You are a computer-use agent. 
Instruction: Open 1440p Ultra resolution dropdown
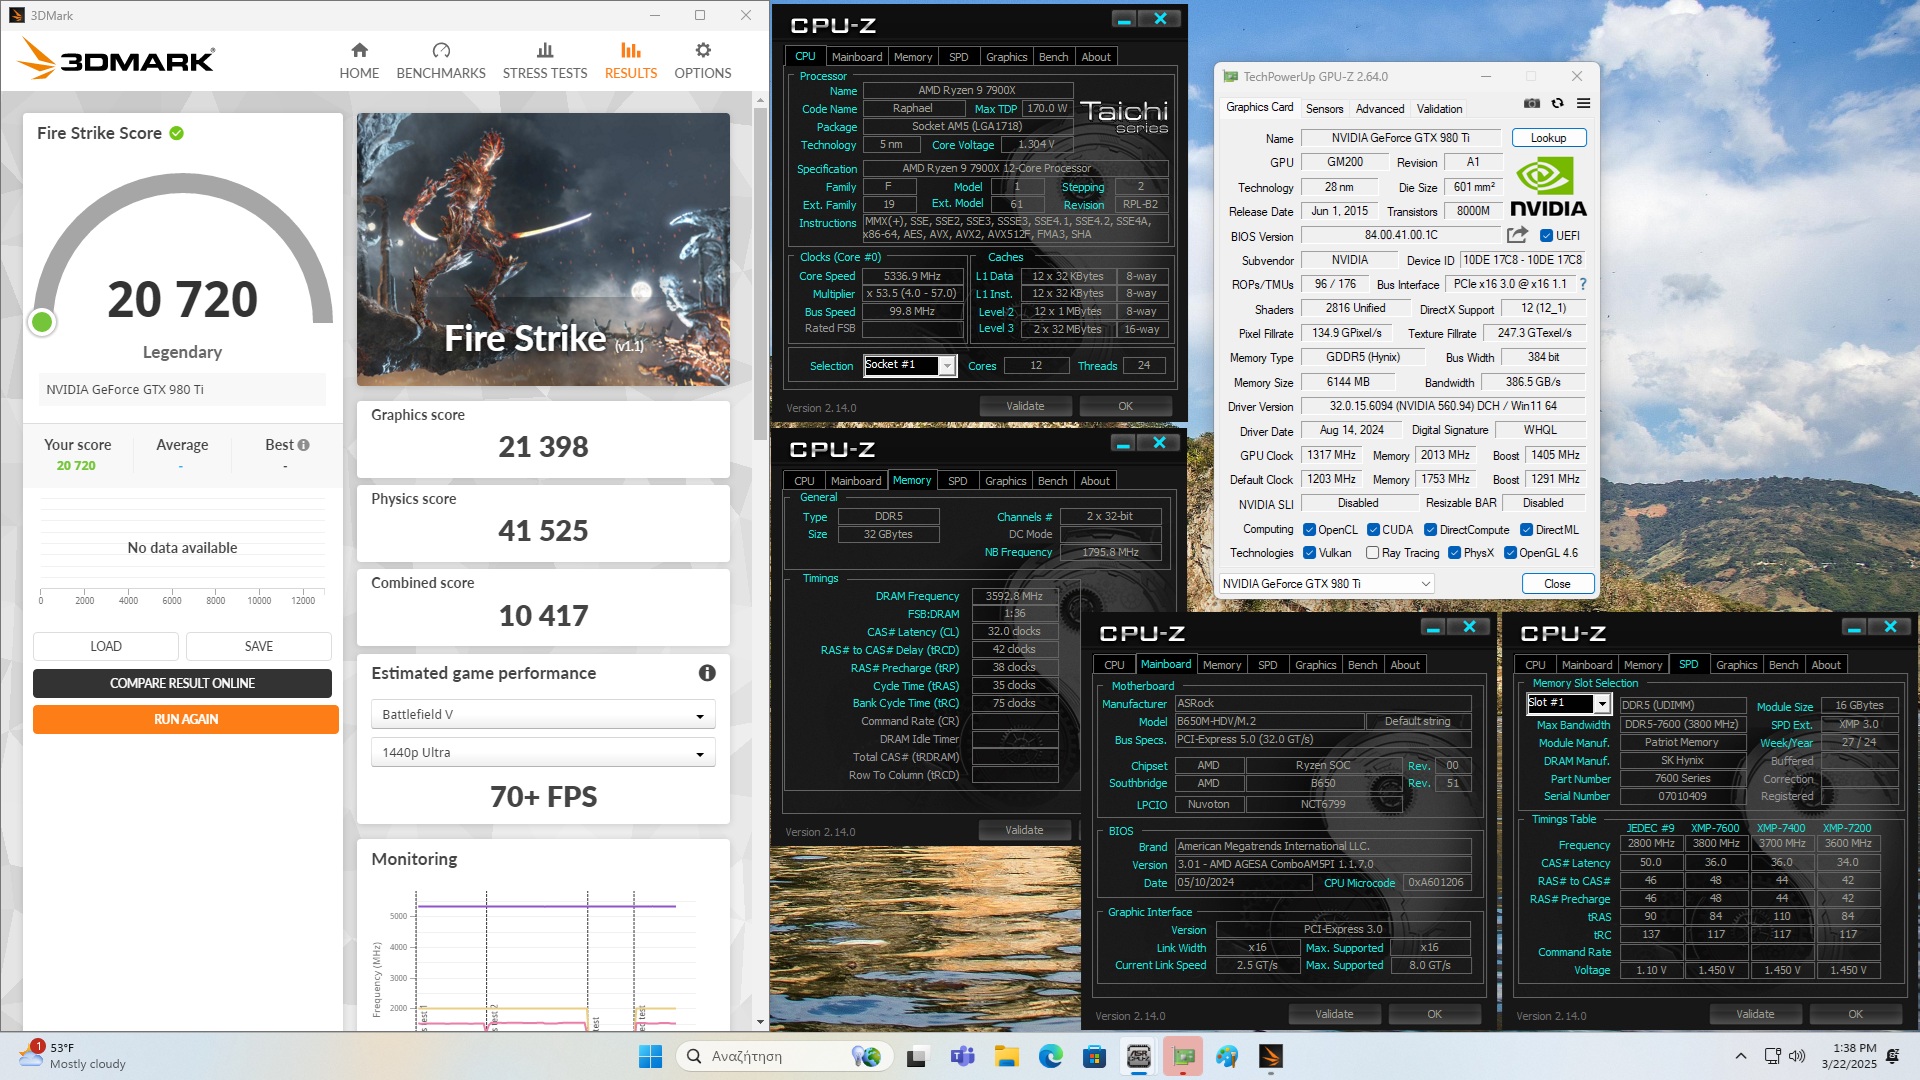pyautogui.click(x=543, y=752)
